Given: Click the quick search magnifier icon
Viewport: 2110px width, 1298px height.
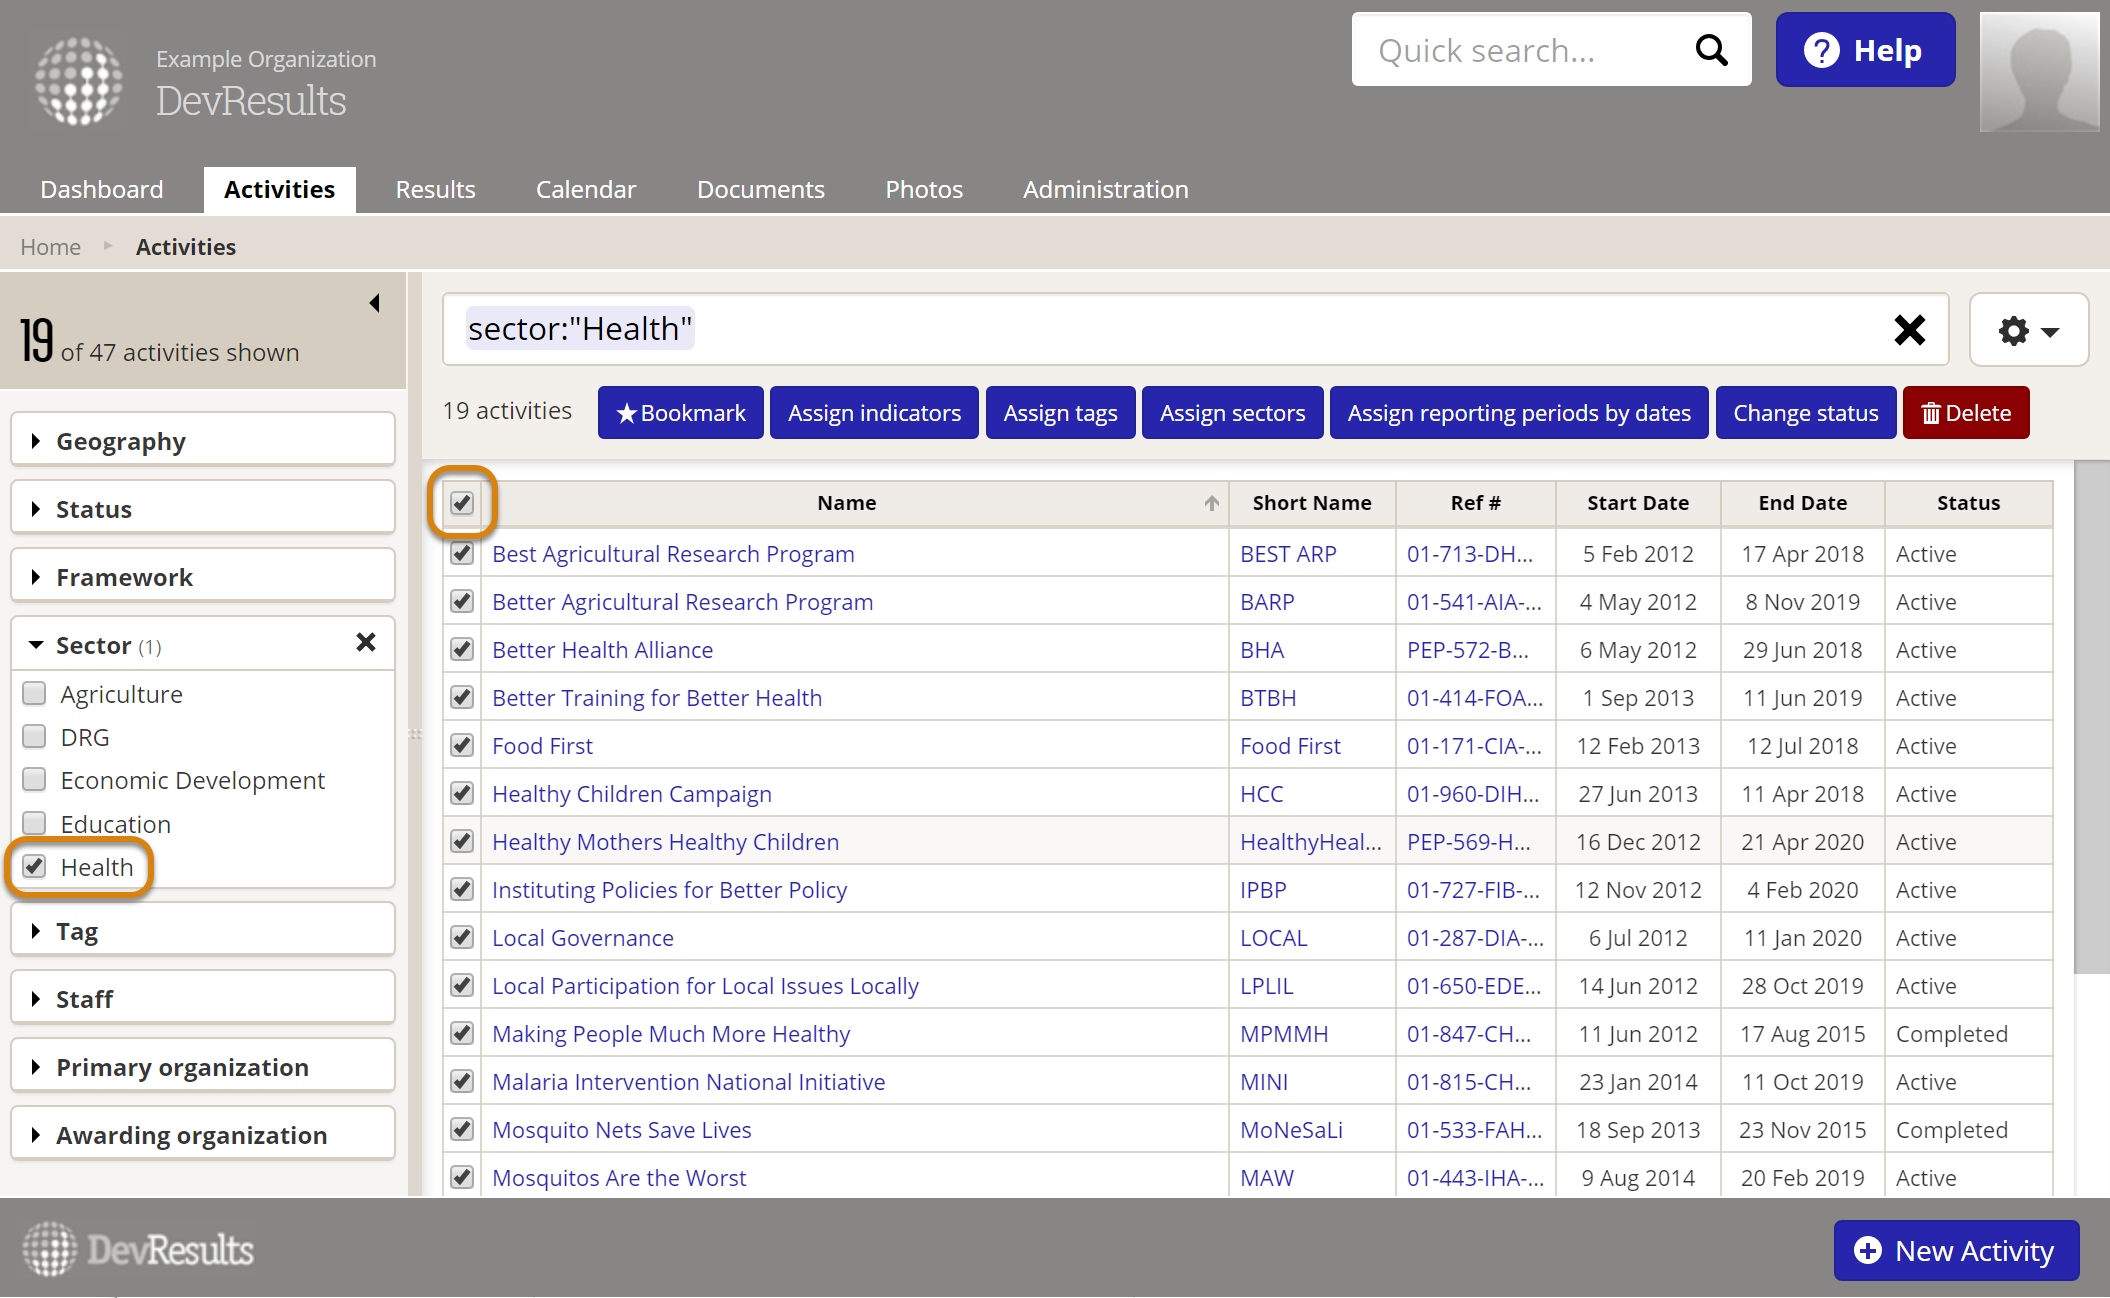Looking at the screenshot, I should pos(1711,50).
